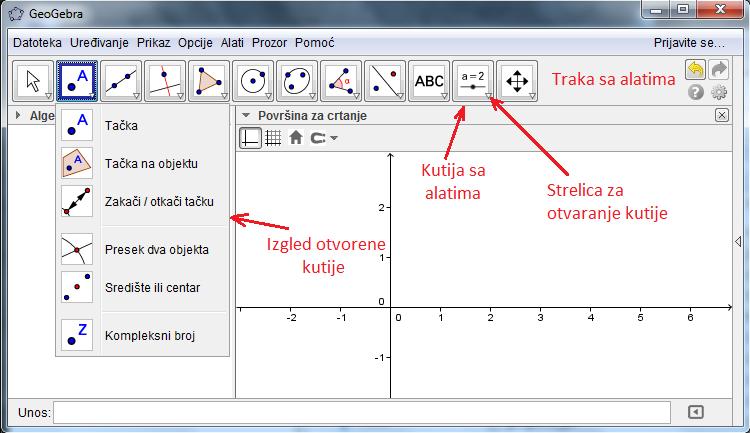Select the ABC text tool
Viewport: 750px width, 433px height.
coord(429,81)
